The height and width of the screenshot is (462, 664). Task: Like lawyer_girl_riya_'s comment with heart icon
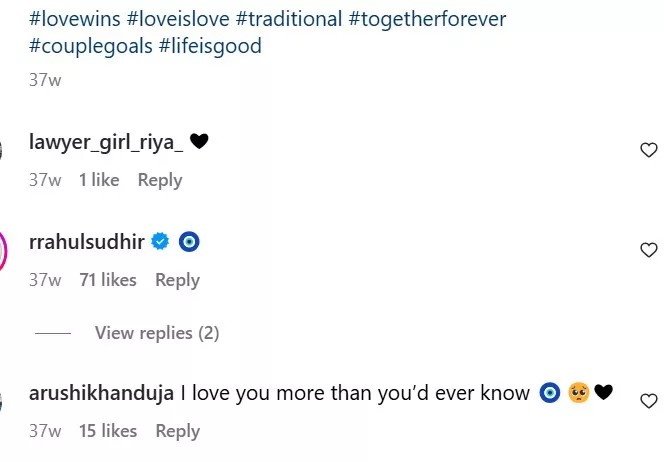point(648,150)
